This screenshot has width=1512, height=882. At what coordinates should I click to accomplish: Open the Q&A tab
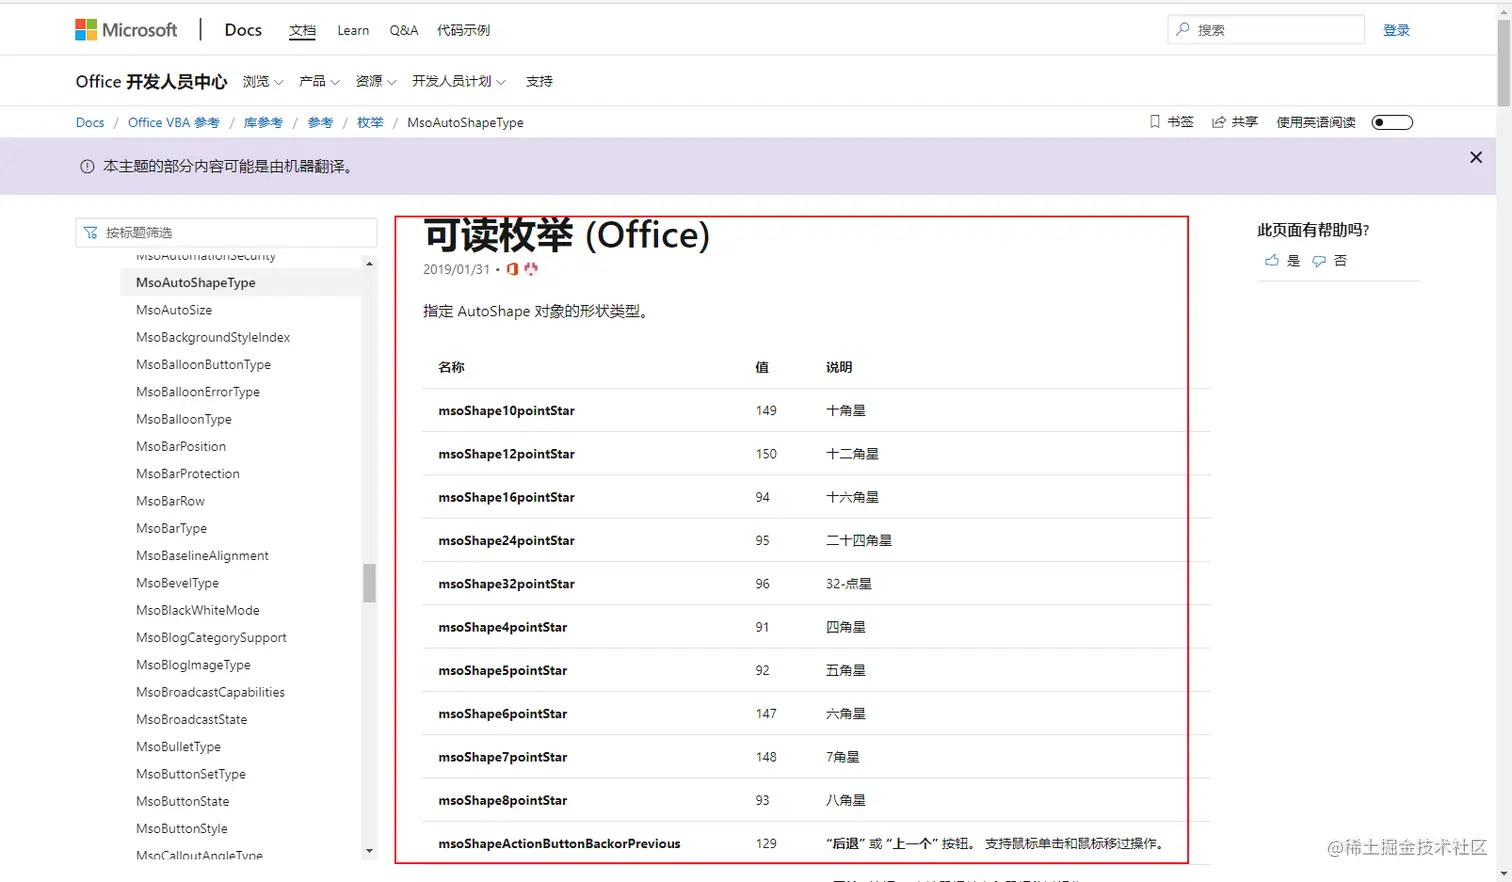pyautogui.click(x=404, y=30)
